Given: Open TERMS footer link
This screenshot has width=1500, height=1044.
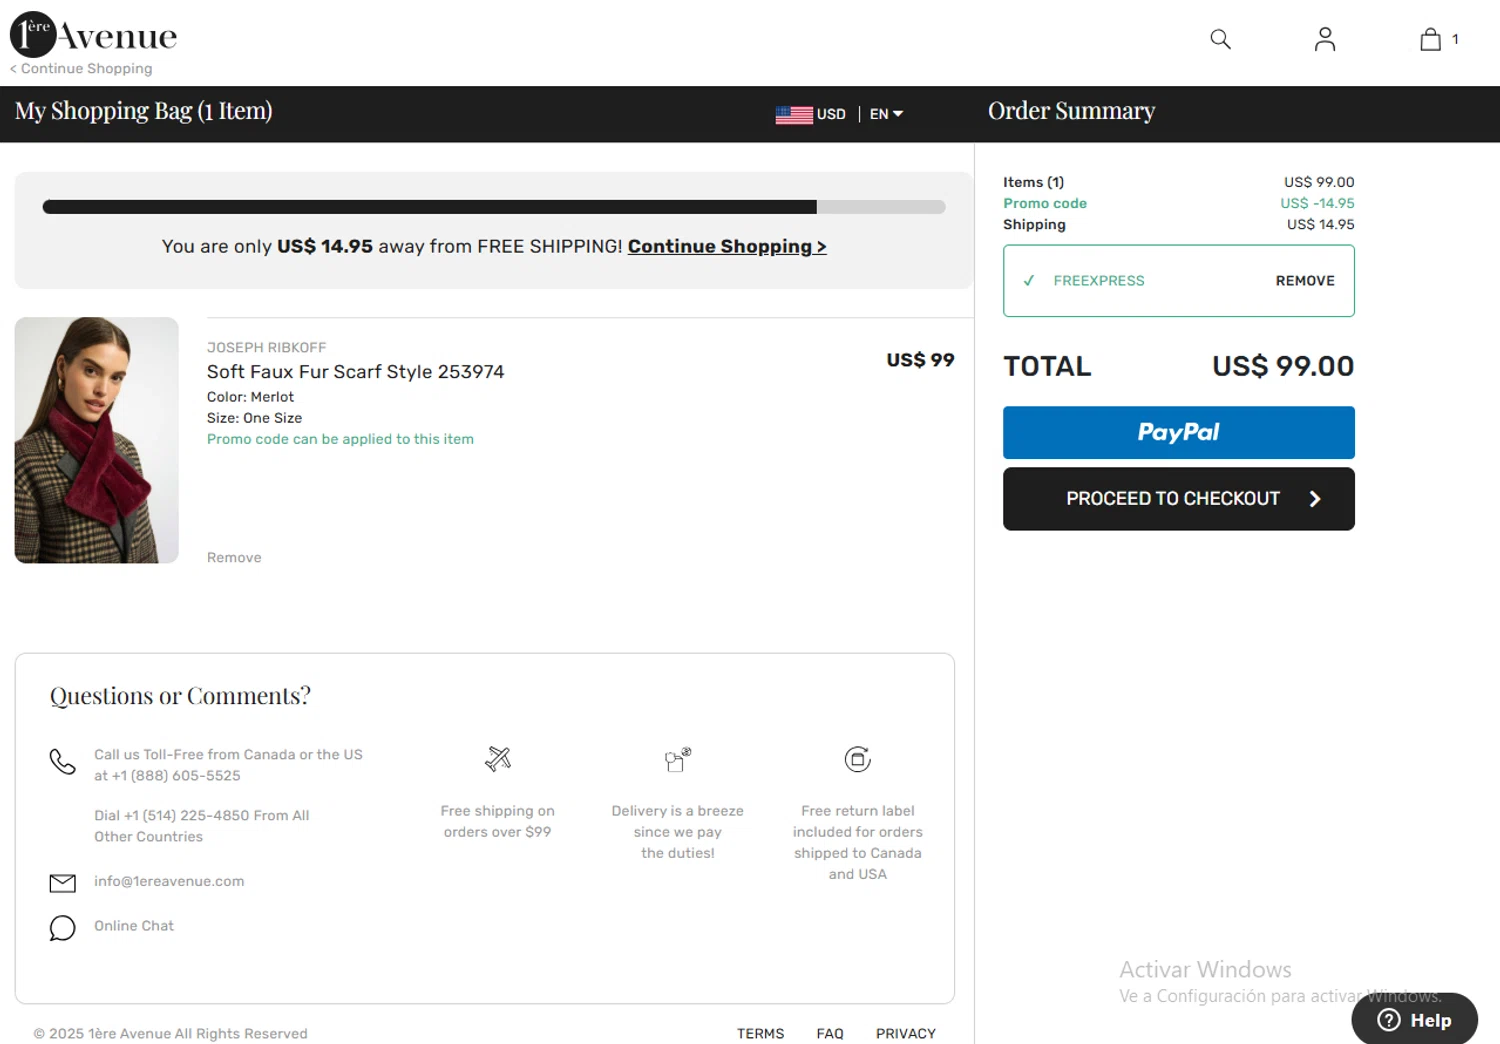Looking at the screenshot, I should (761, 1034).
